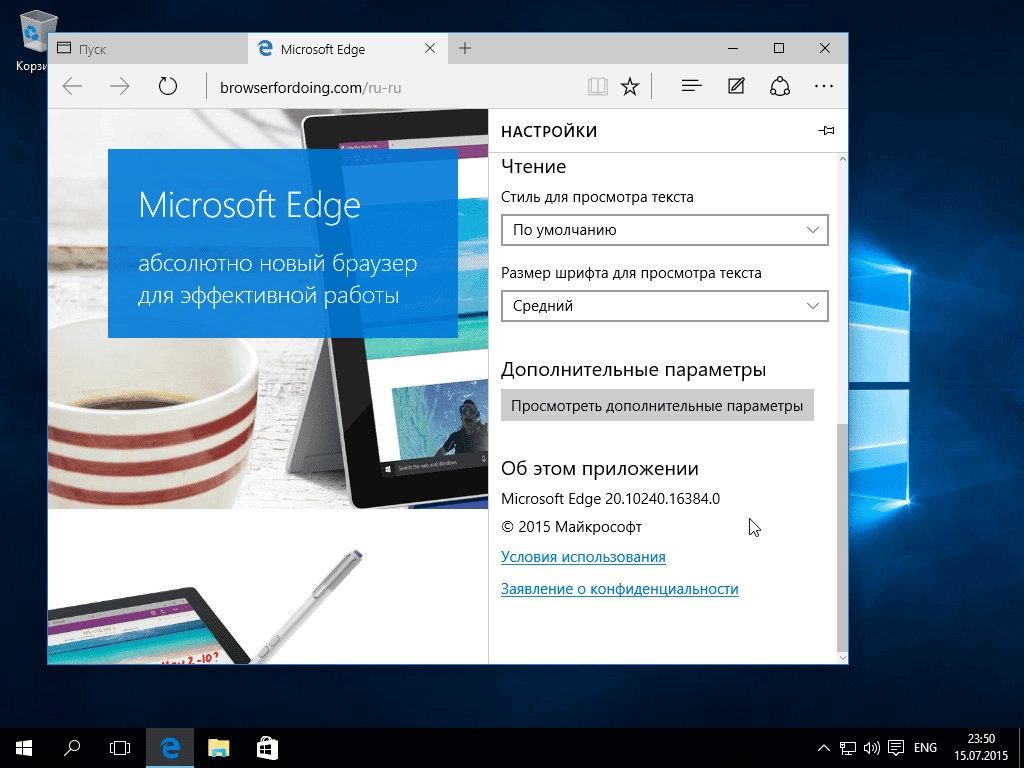The width and height of the screenshot is (1024, 768).
Task: Click the settings pane scrollbar thumb
Action: tap(842, 537)
